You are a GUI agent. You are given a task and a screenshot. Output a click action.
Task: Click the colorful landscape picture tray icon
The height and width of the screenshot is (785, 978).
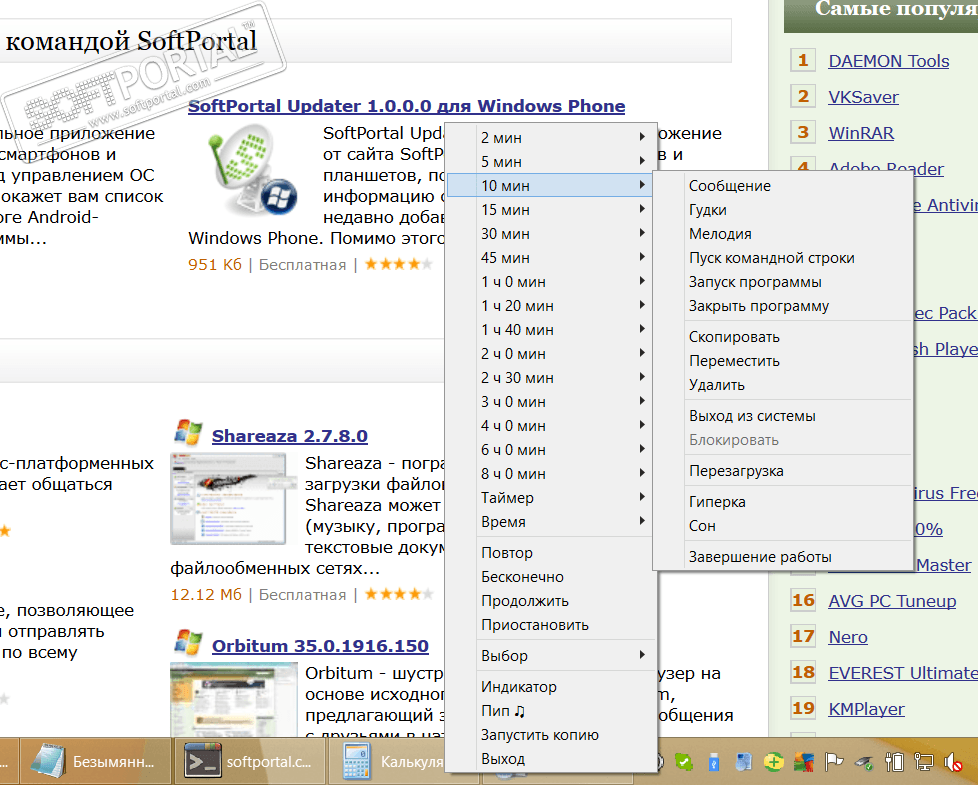804,761
